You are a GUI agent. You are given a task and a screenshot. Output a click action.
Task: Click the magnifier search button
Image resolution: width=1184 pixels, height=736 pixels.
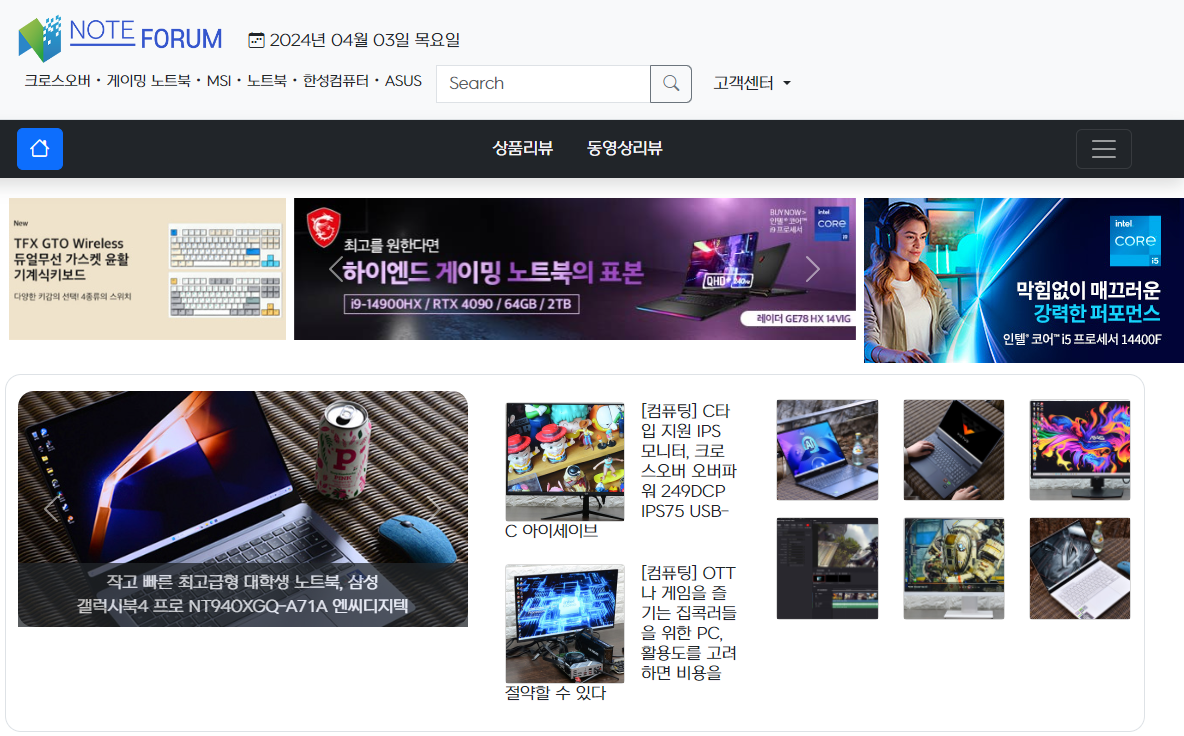(671, 84)
